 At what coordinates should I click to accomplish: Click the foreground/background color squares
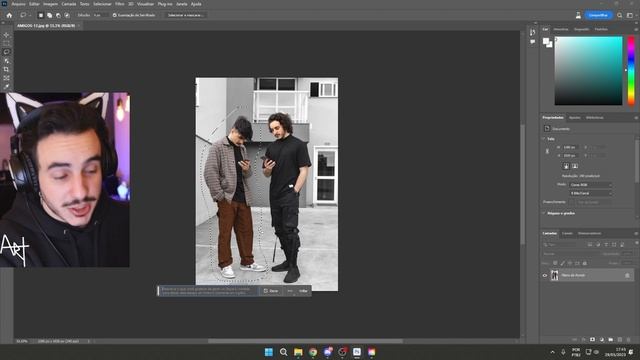click(547, 42)
